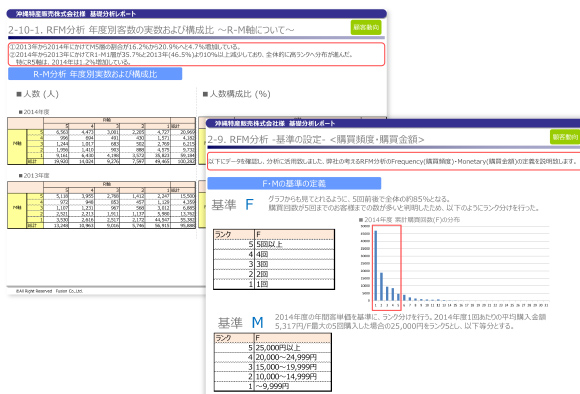Select the line starting '2014年度の年間客単価を基準に'
This screenshot has width=580, height=394.
(411, 317)
